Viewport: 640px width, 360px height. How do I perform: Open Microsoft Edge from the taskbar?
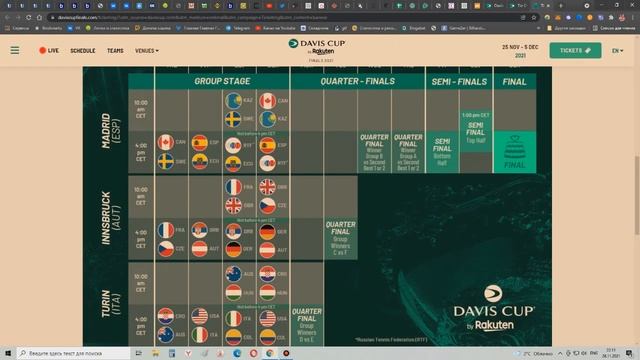(x=237, y=353)
